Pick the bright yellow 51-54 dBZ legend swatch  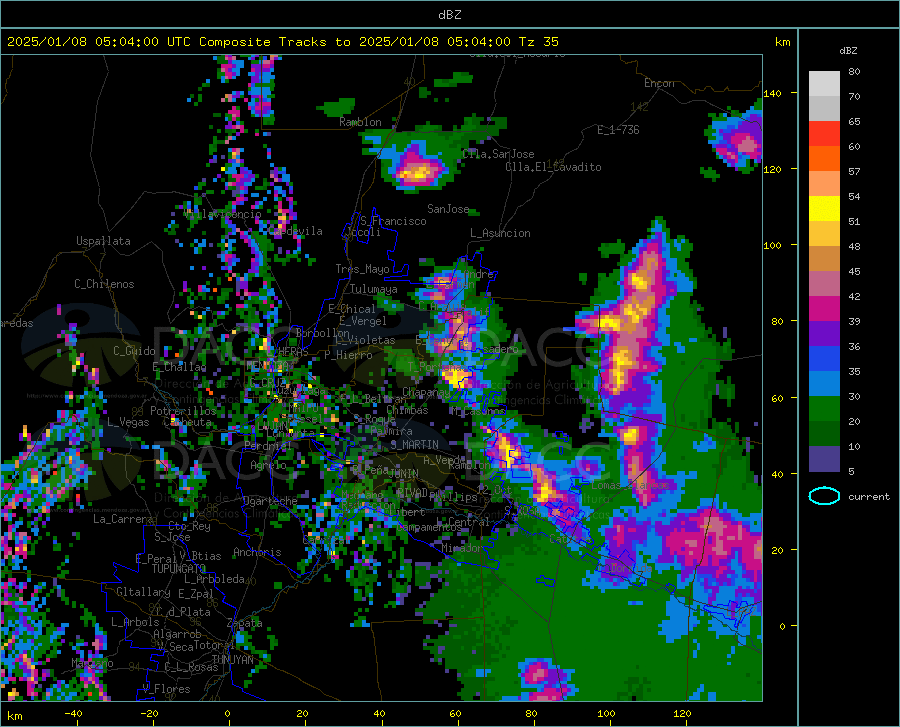(824, 209)
